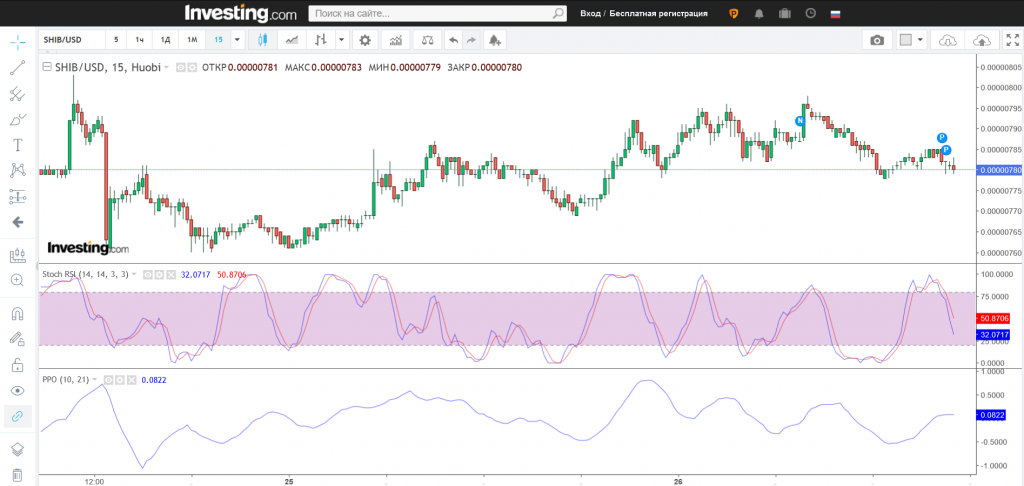Open chart settings gear icon

tap(365, 40)
